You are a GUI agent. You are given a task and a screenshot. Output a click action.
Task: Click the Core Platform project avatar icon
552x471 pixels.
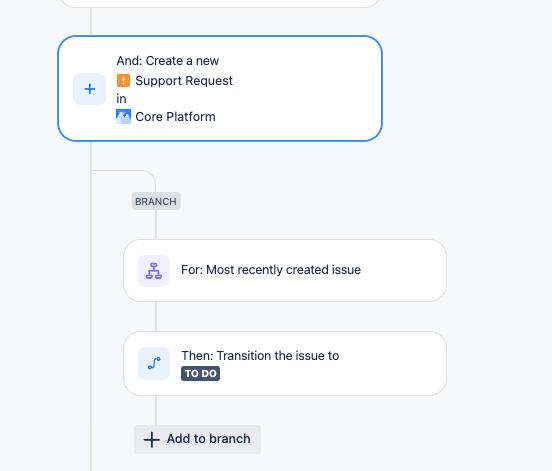click(123, 117)
